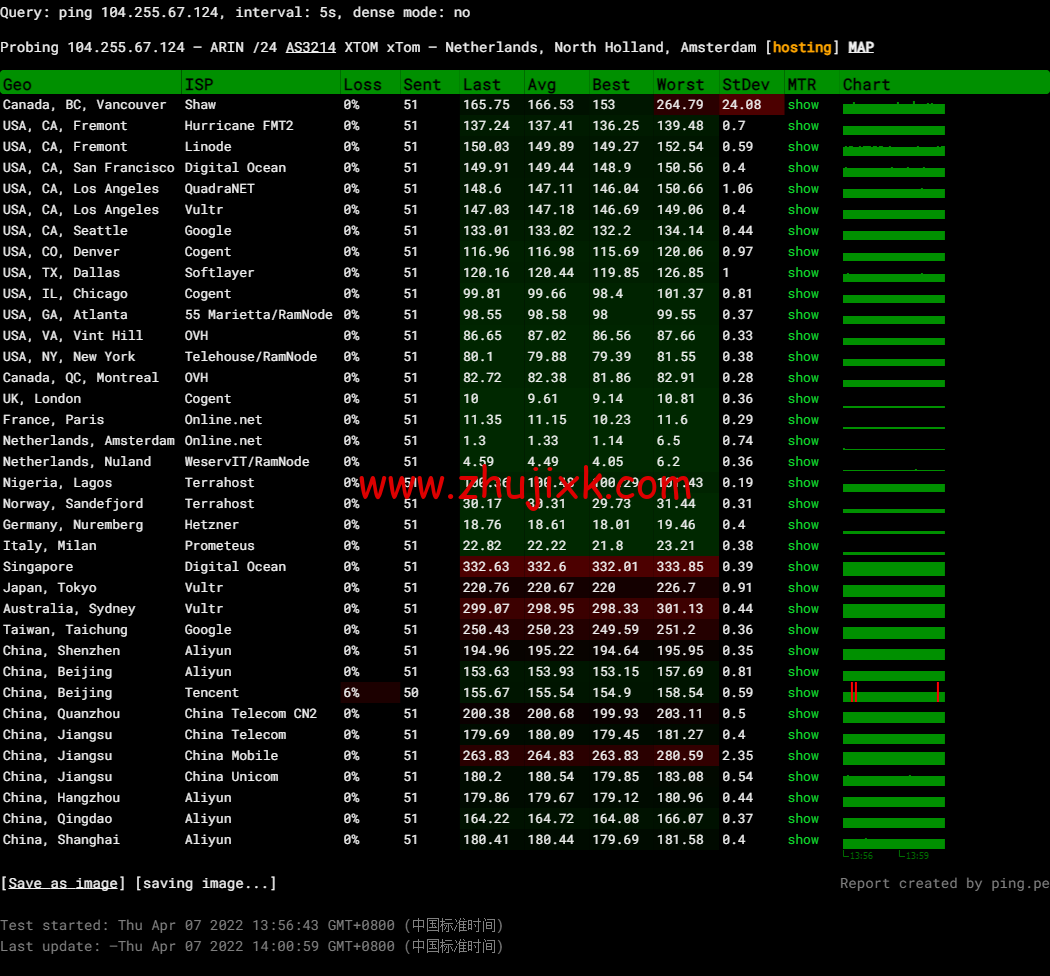Screen dimensions: 1050x976
Task: Click the StDev column header
Action: pos(745,85)
